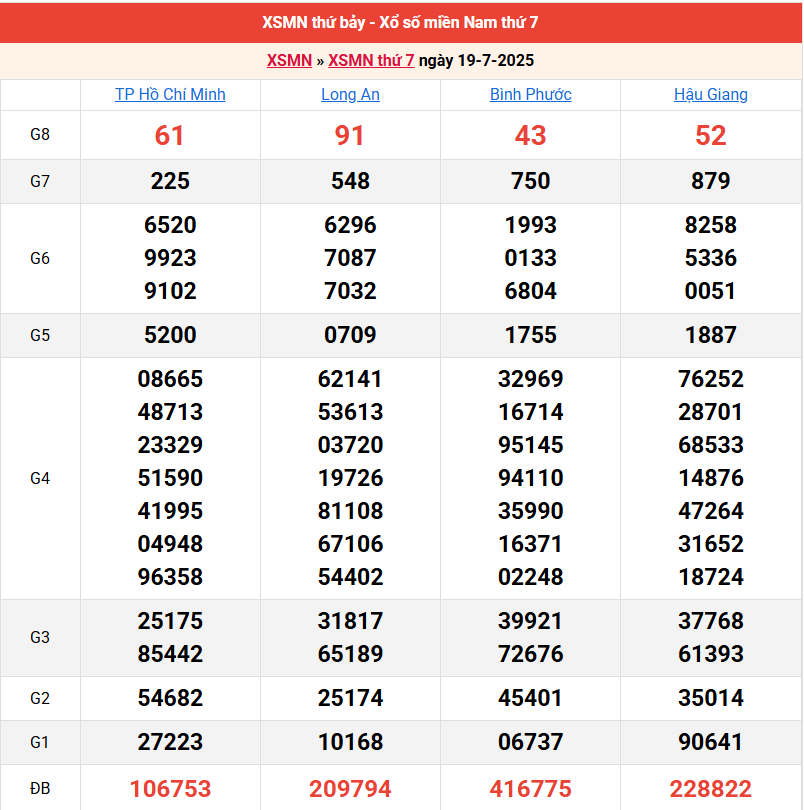Open the Hậu Giang column link
This screenshot has height=810, width=804.
(710, 95)
